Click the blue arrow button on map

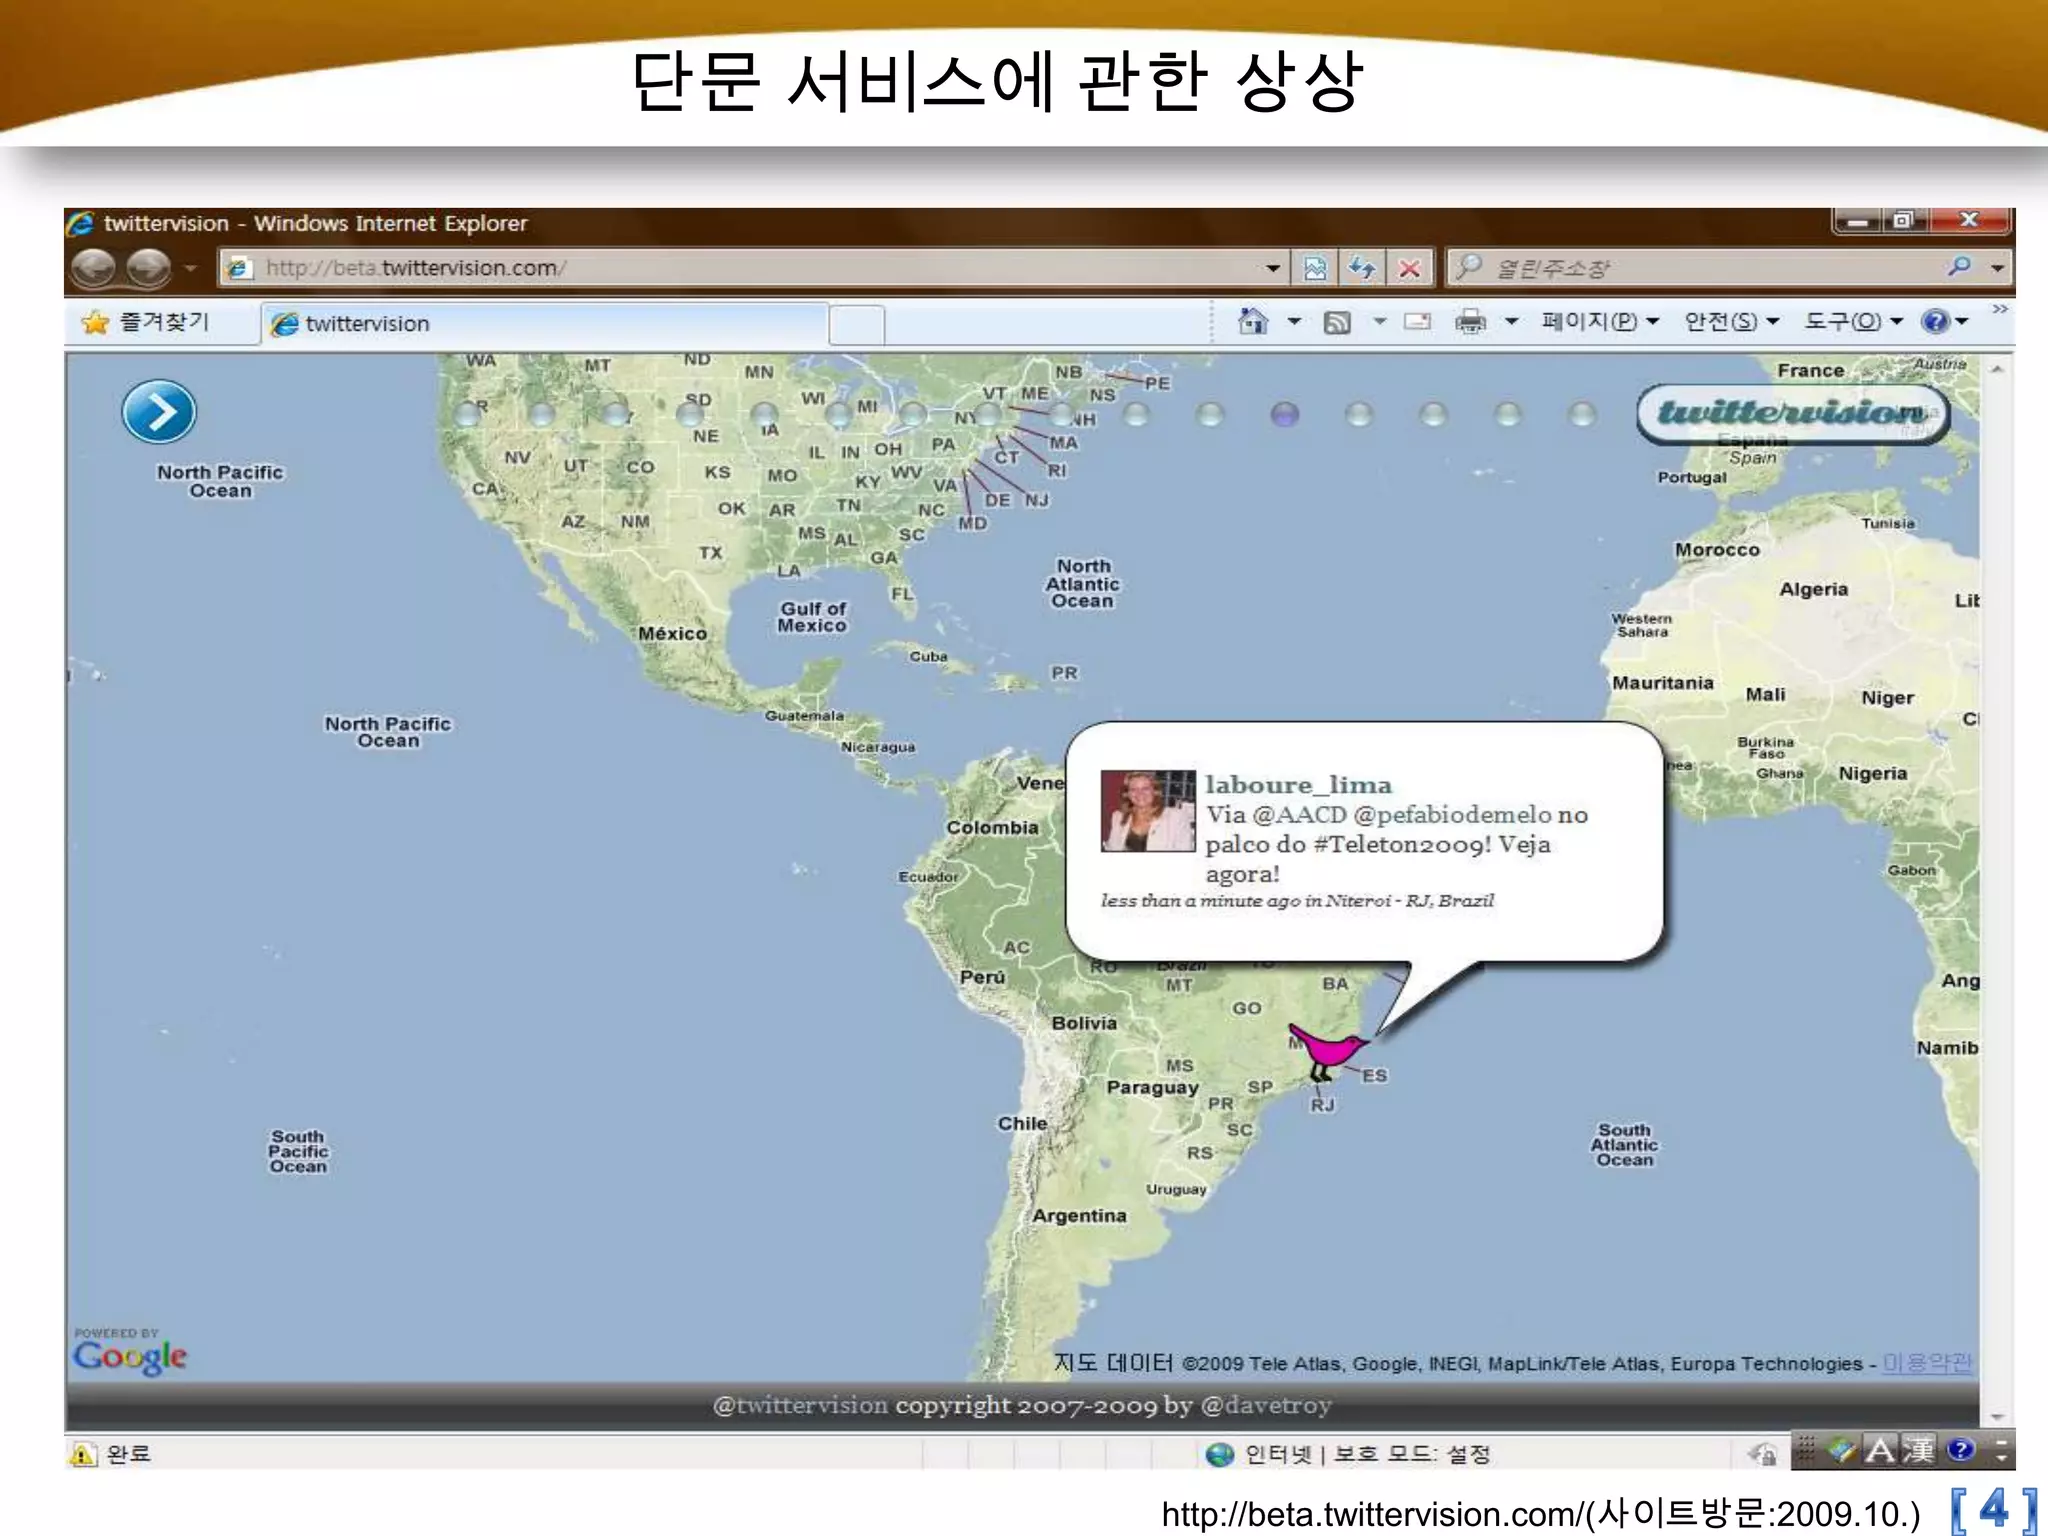click(x=159, y=412)
